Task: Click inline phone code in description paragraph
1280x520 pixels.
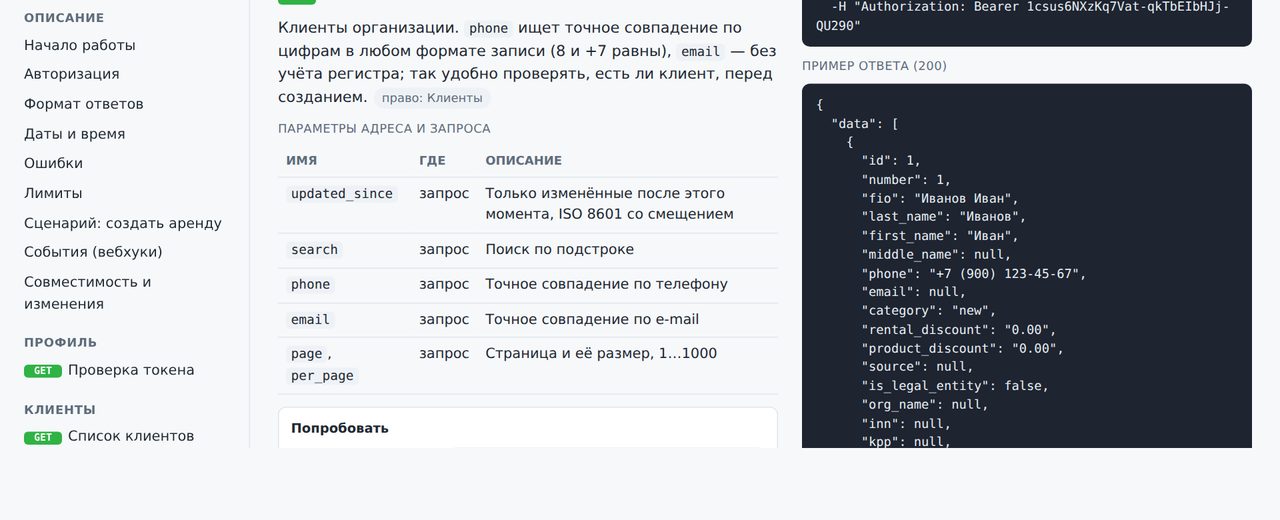Action: tap(489, 29)
